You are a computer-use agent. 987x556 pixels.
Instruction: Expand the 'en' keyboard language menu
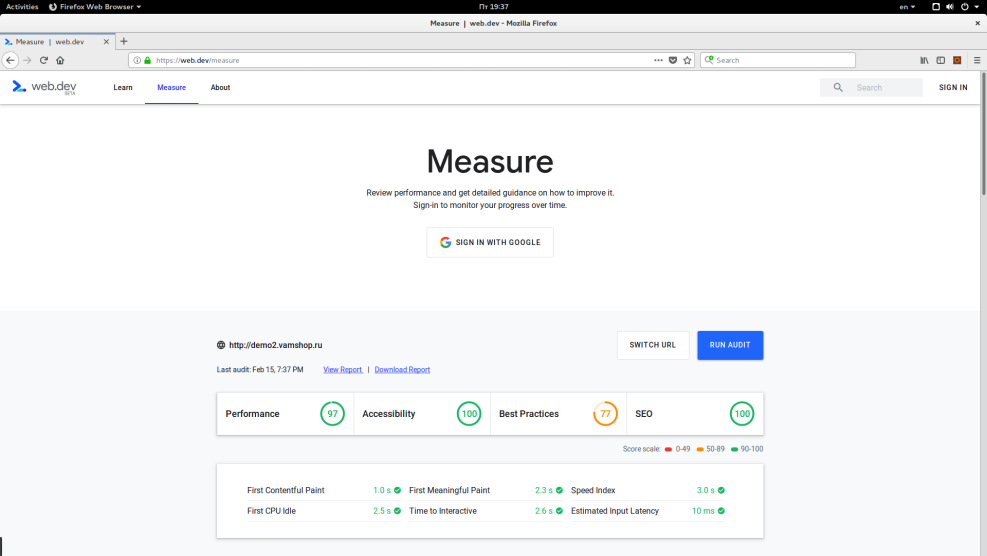pos(907,6)
